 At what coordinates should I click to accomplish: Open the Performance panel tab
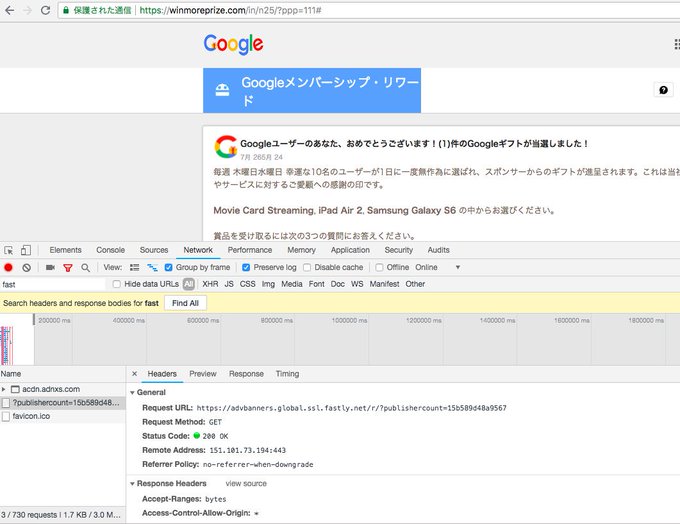(x=250, y=250)
